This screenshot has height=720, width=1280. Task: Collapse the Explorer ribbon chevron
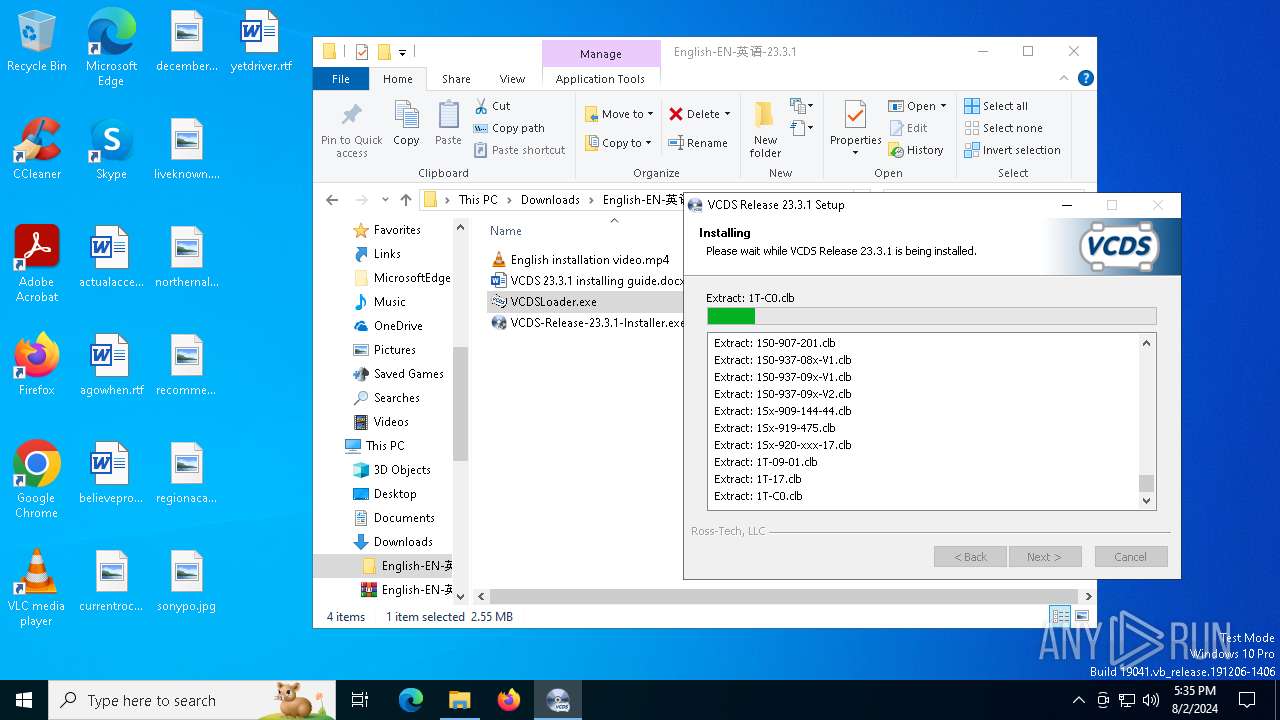click(x=1065, y=78)
